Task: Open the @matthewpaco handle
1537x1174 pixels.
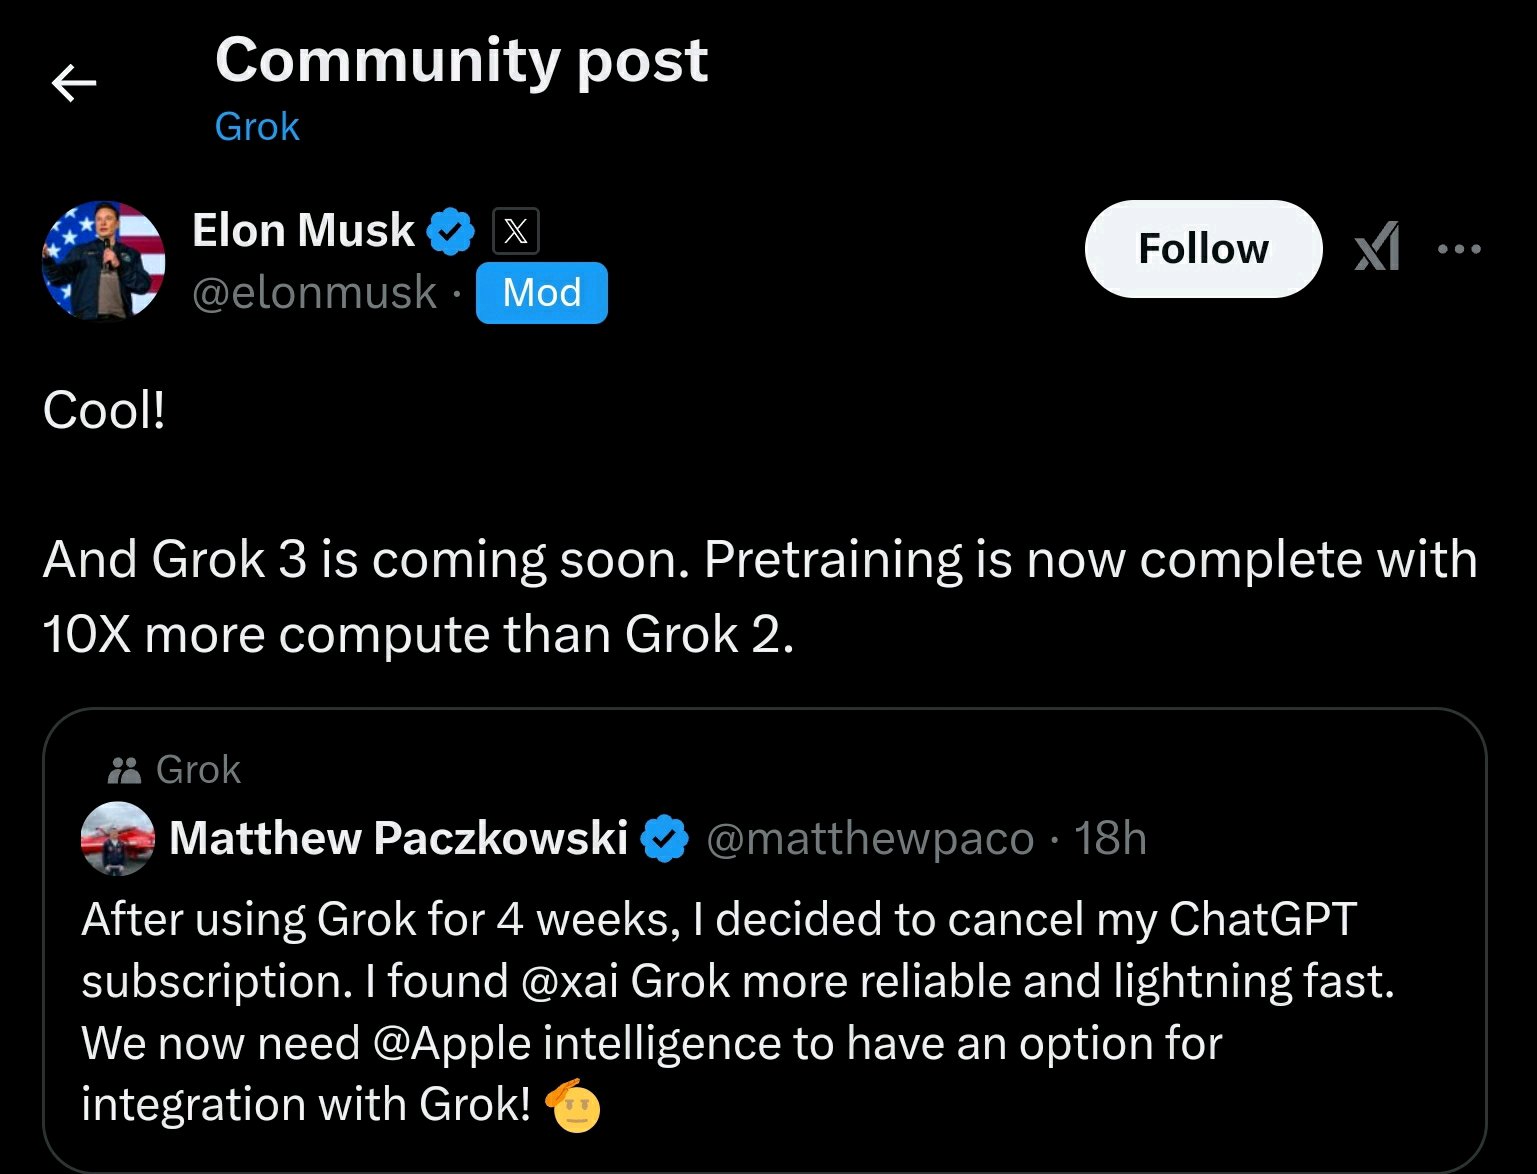Action: coord(870,839)
